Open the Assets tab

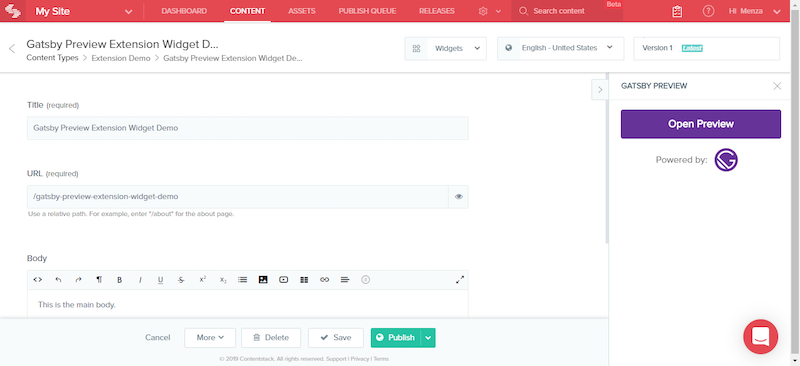click(x=302, y=11)
